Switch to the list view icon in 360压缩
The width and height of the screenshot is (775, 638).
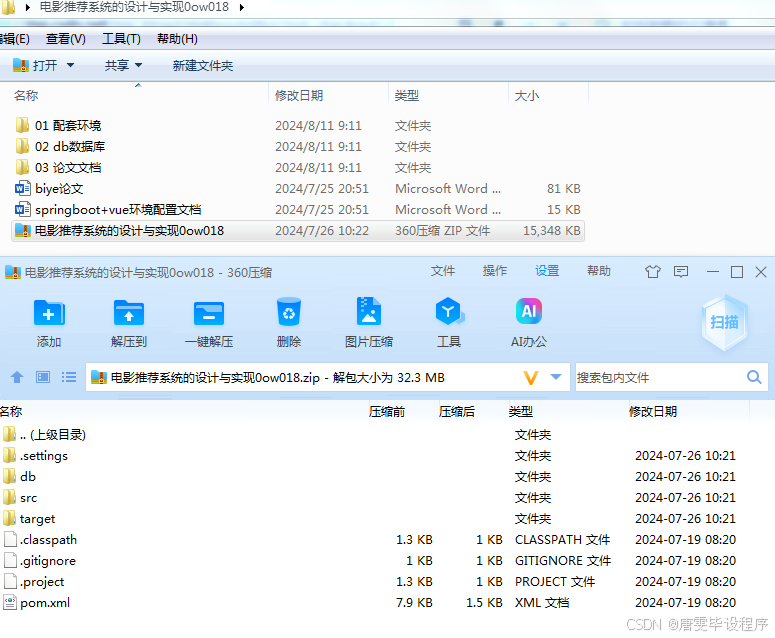(x=69, y=378)
